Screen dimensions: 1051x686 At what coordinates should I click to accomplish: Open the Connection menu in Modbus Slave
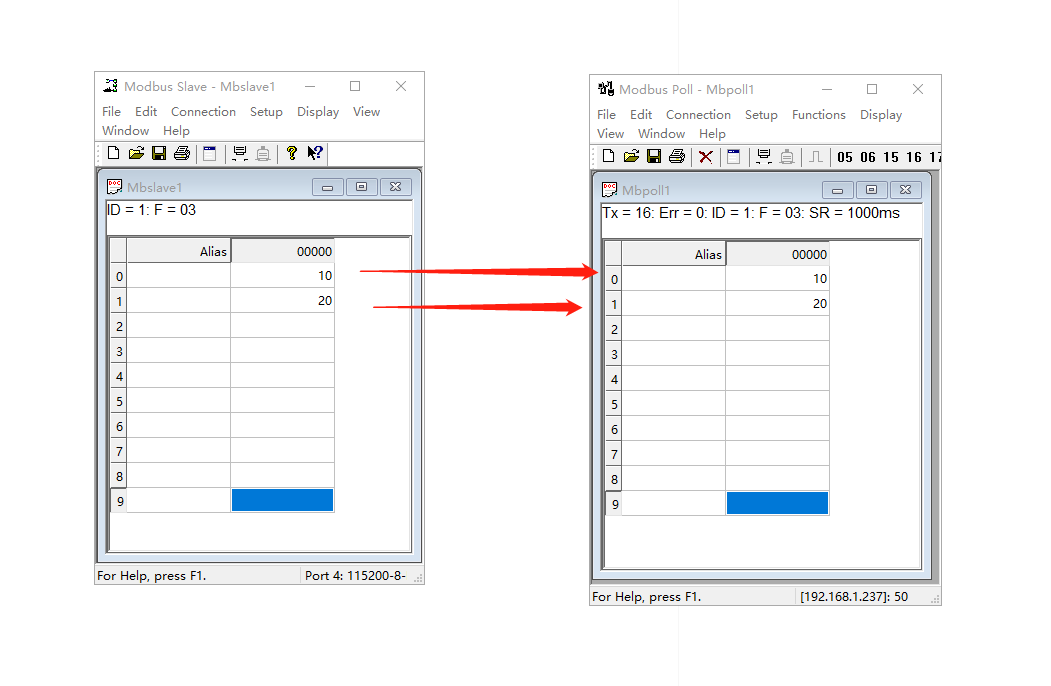tap(203, 112)
